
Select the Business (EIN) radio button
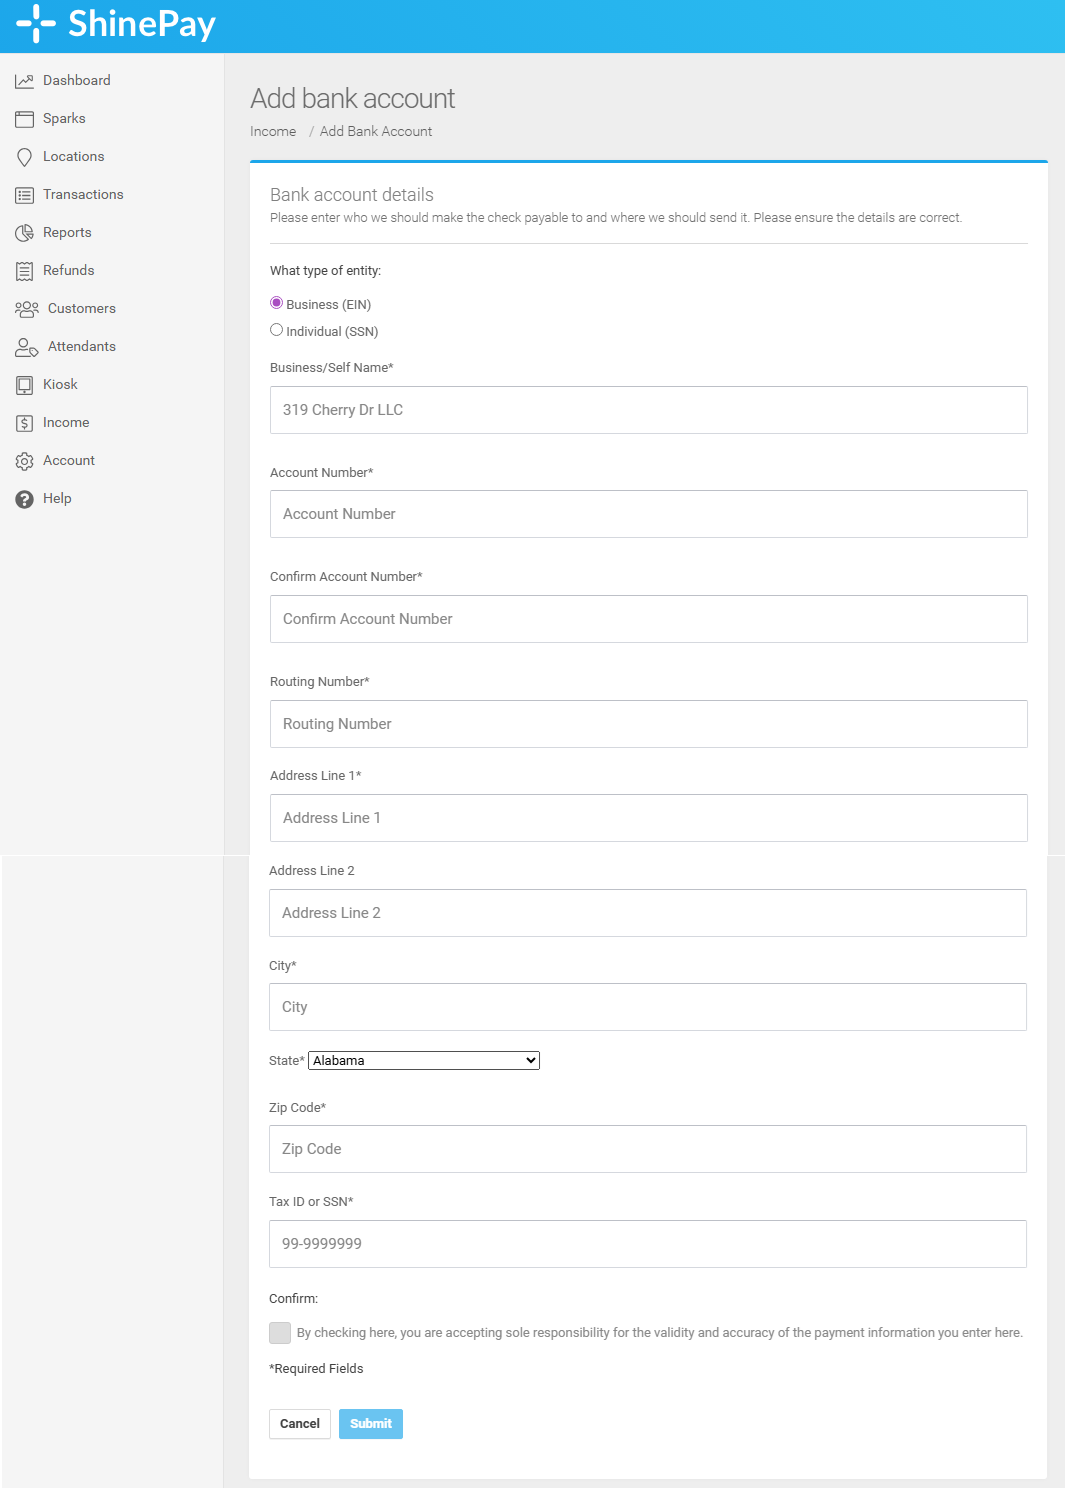[x=276, y=303]
